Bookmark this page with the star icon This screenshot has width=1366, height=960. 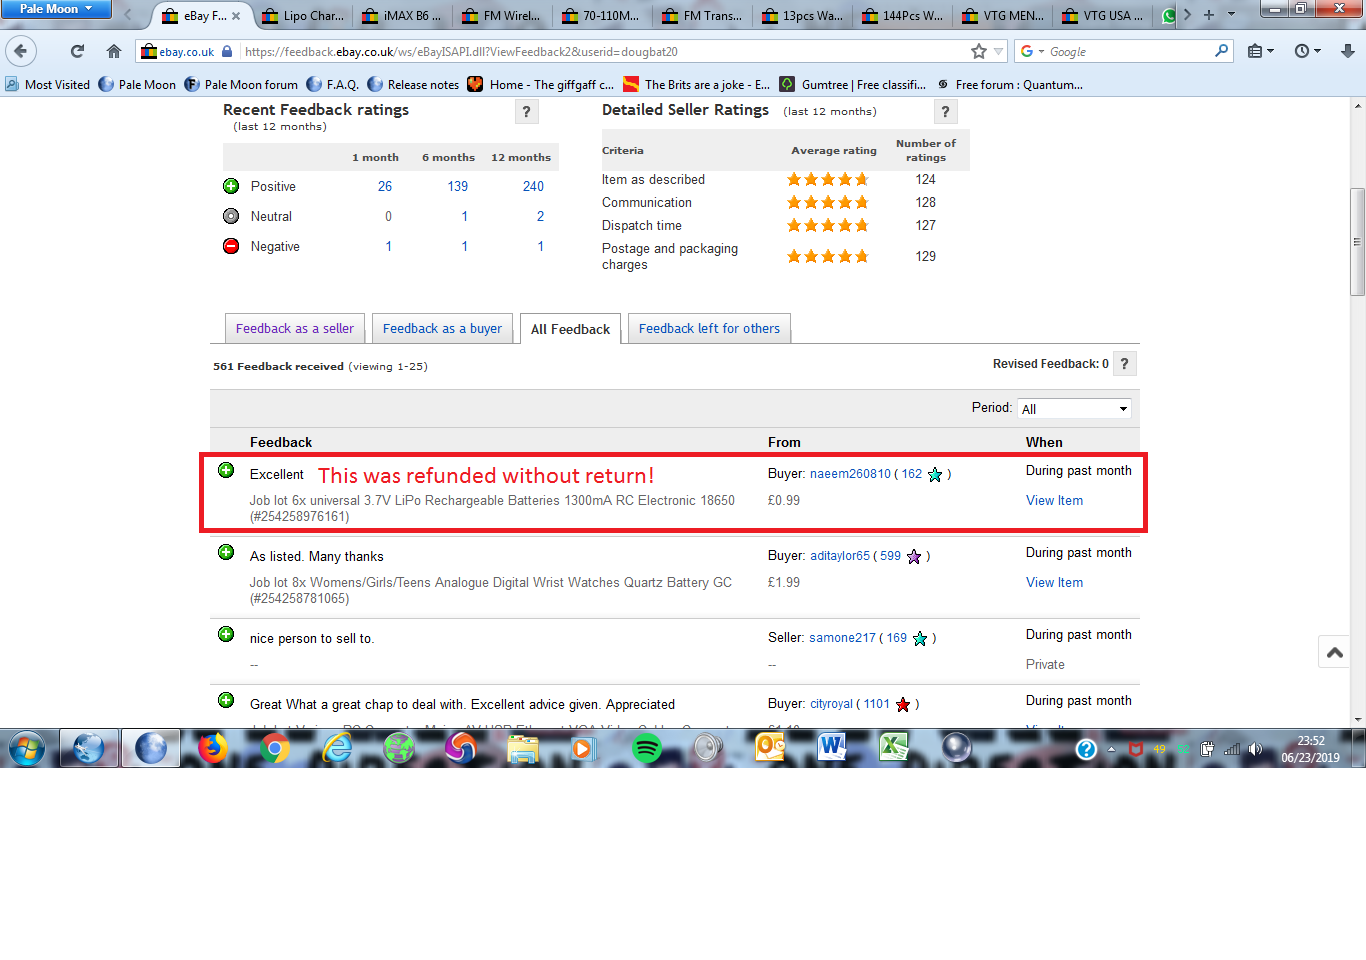(978, 51)
